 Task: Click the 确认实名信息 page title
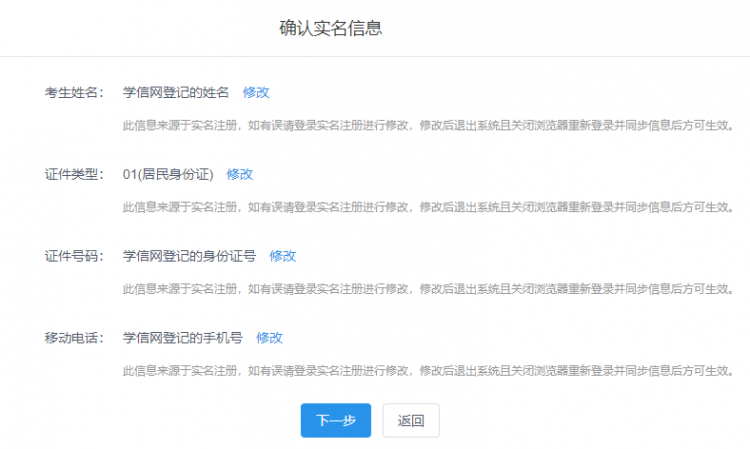pos(331,28)
